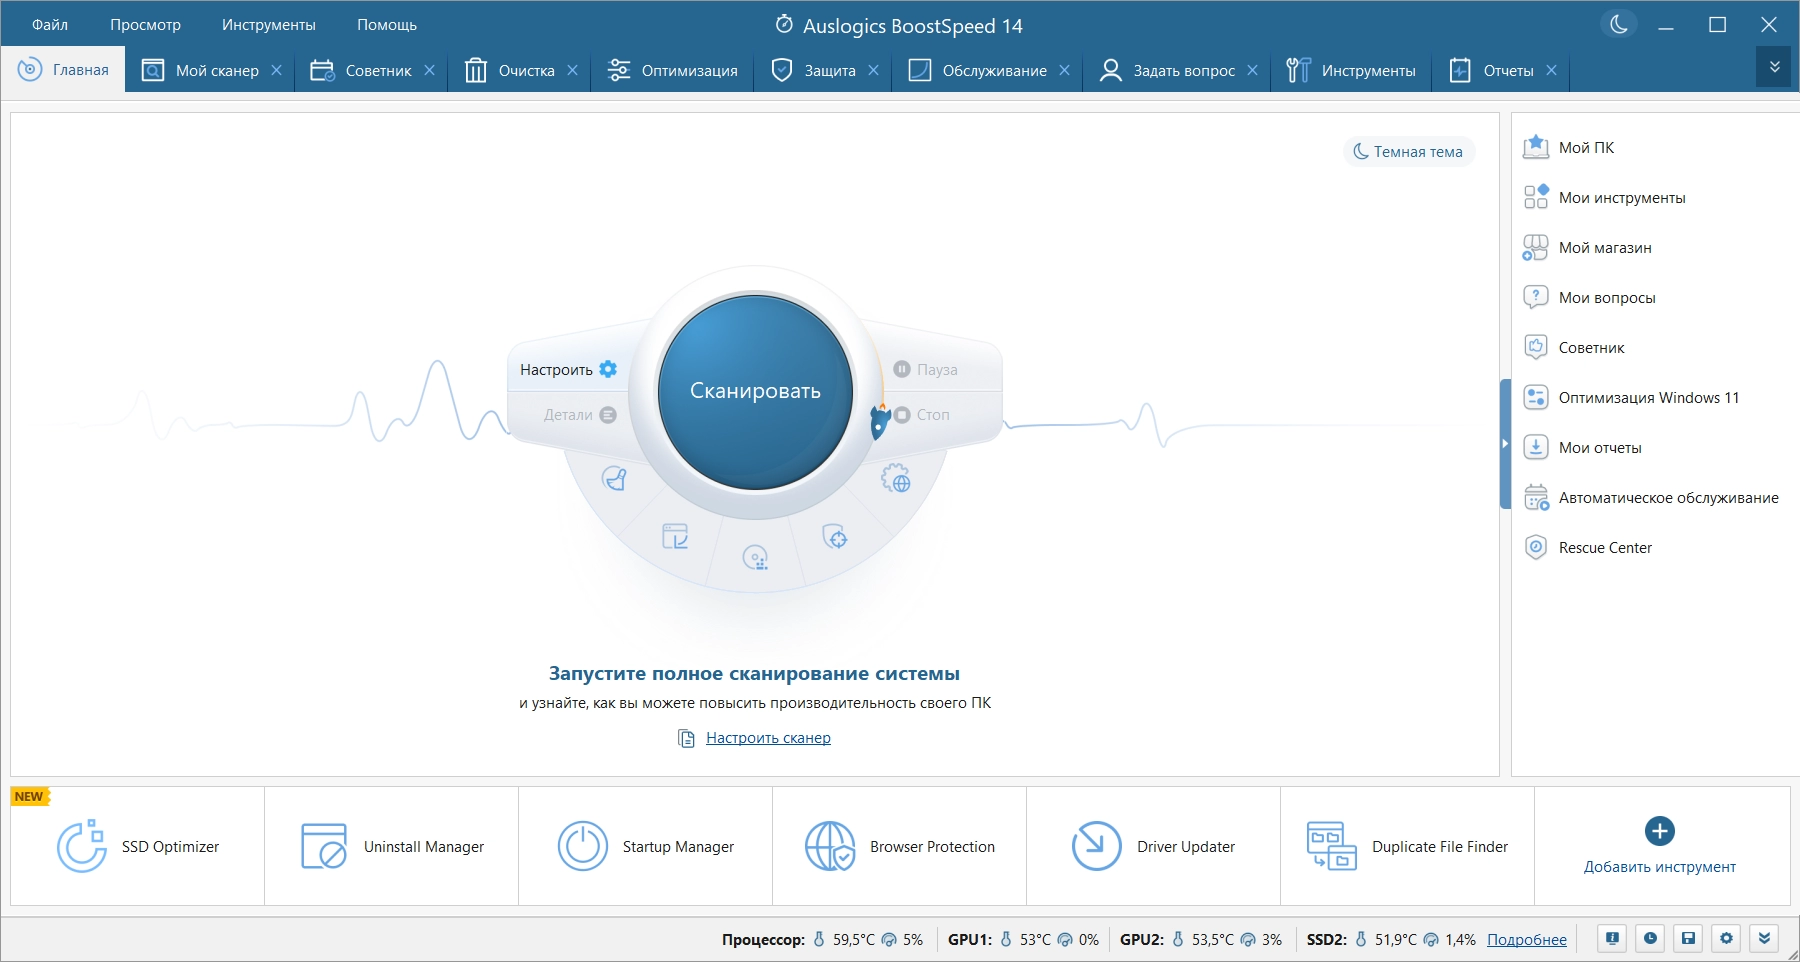Switch to the Главная tab
This screenshot has width=1800, height=962.
[x=64, y=70]
